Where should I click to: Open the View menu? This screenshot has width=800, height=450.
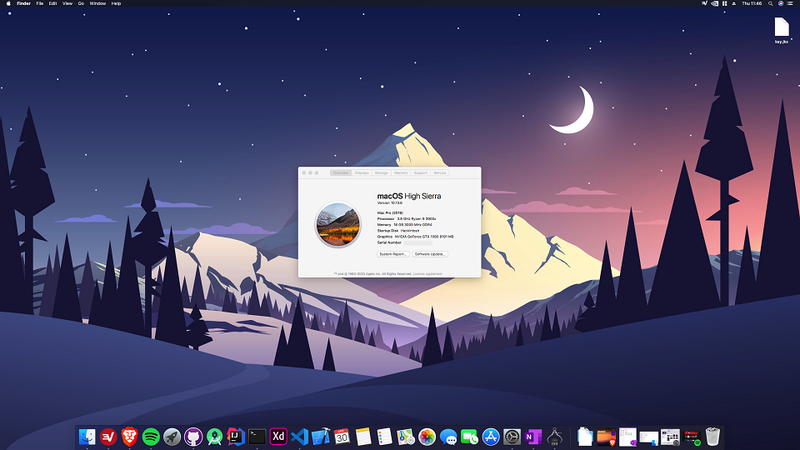(67, 4)
